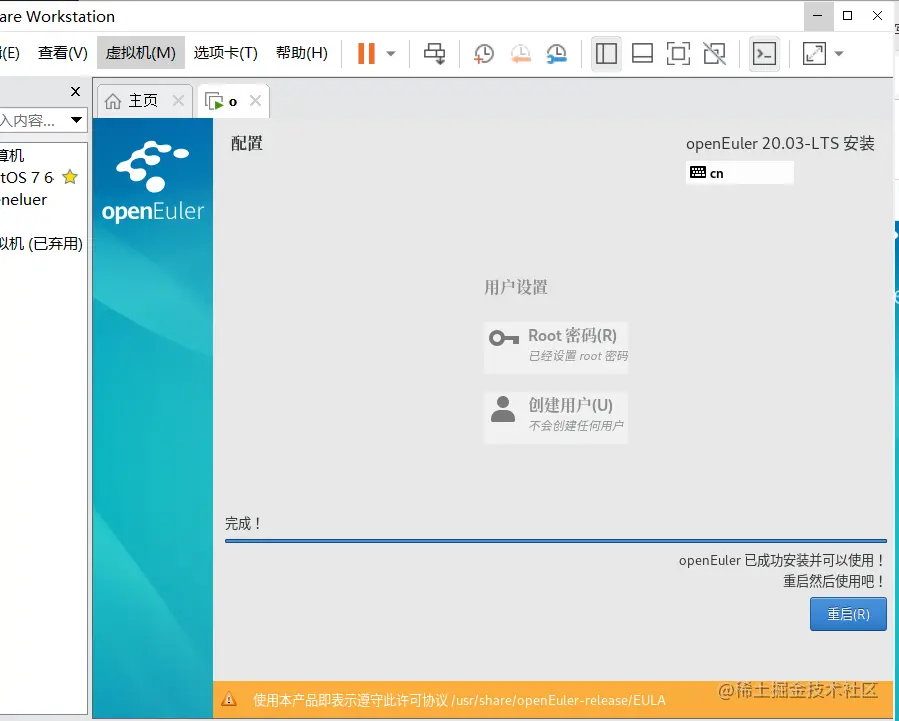Open the power options dropdown arrow beside pause
This screenshot has height=721, width=899.
[391, 54]
